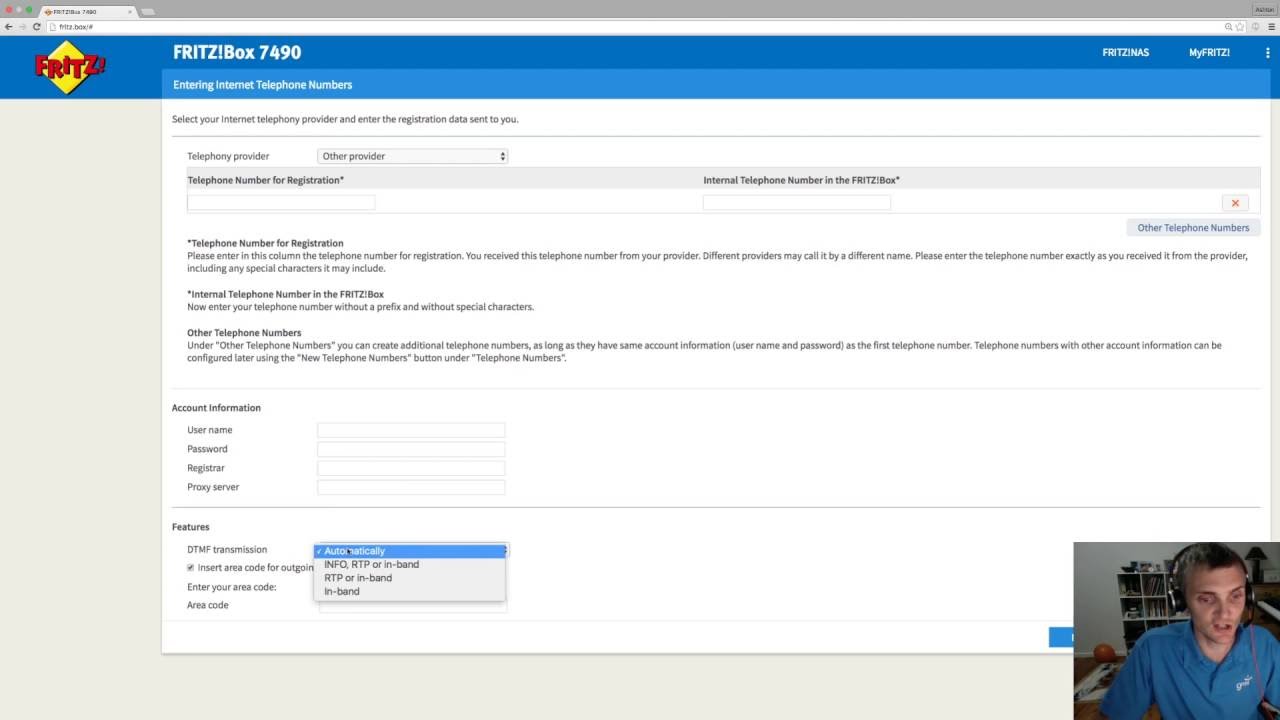The width and height of the screenshot is (1280, 720).
Task: Focus the Internal Telephone Number field
Action: click(796, 202)
